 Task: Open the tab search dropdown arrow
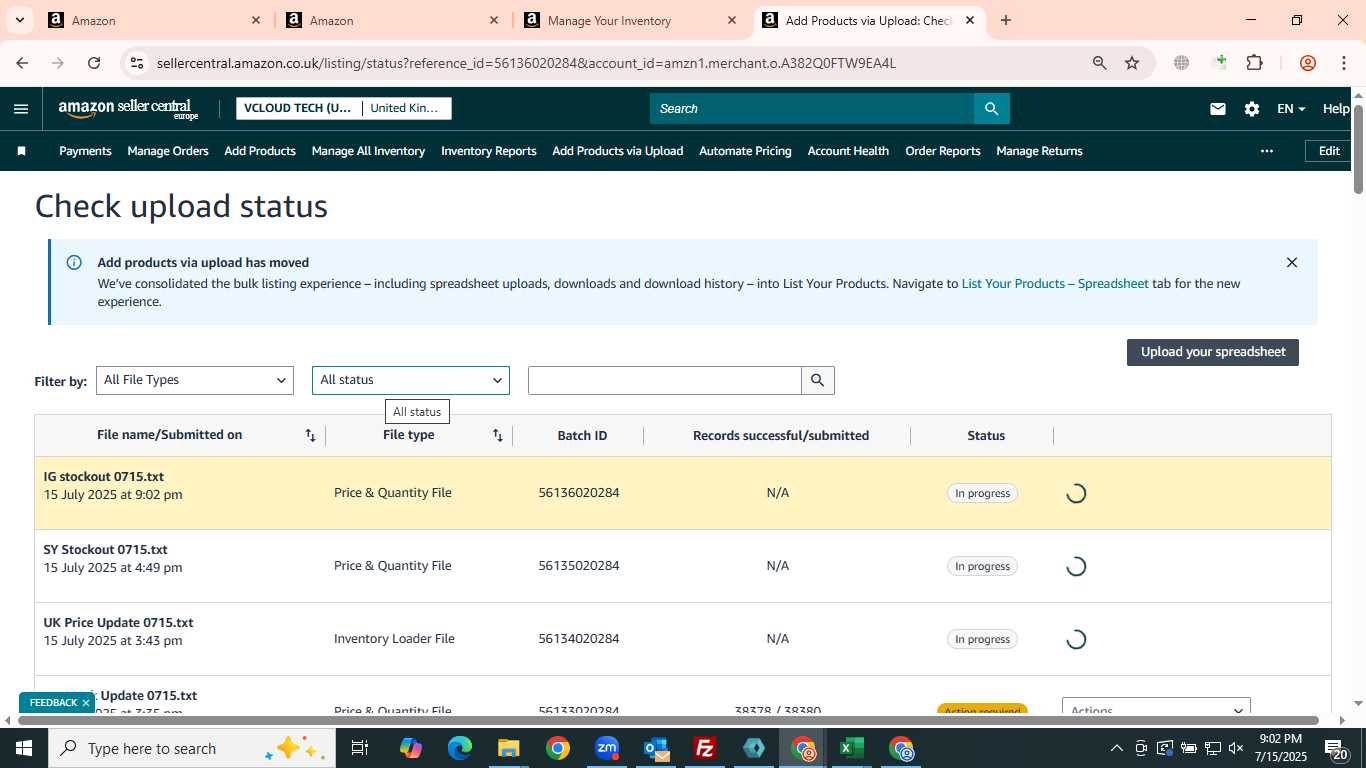(19, 20)
